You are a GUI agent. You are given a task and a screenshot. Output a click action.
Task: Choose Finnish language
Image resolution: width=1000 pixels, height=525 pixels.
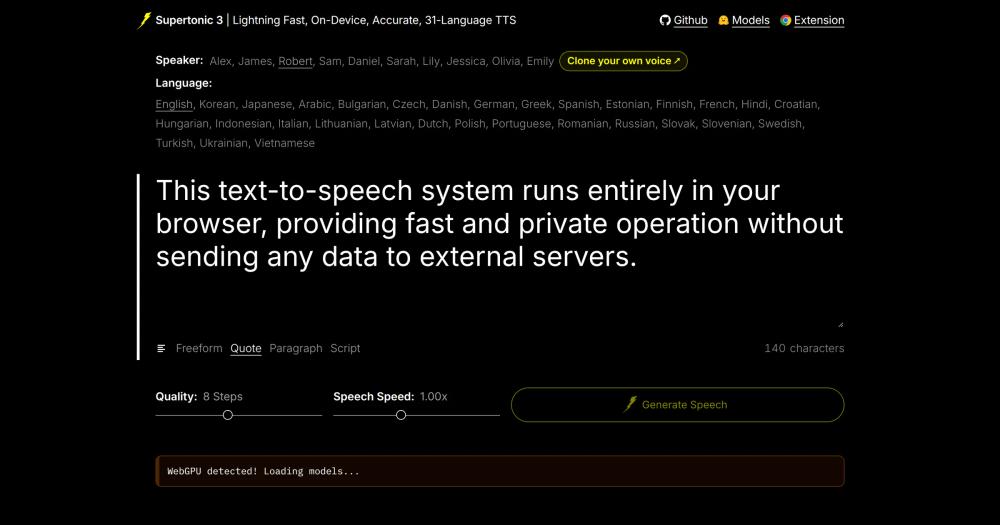(674, 104)
